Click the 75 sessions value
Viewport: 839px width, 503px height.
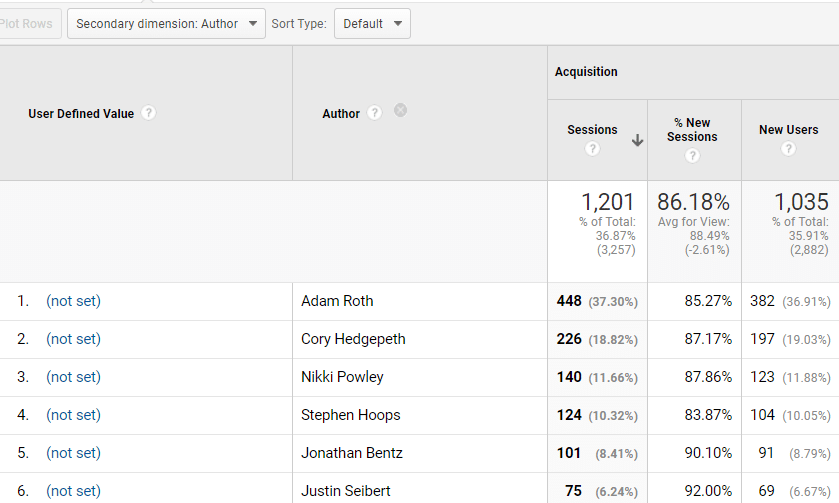pos(573,491)
